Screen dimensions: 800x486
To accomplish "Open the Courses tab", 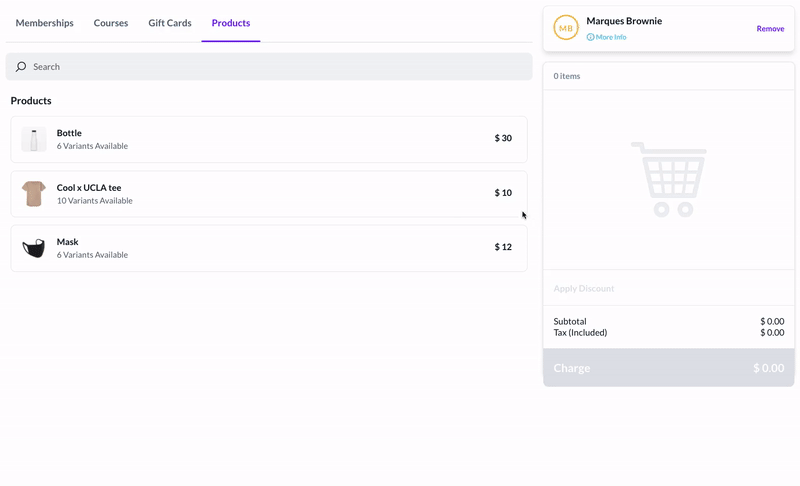I will coord(111,23).
